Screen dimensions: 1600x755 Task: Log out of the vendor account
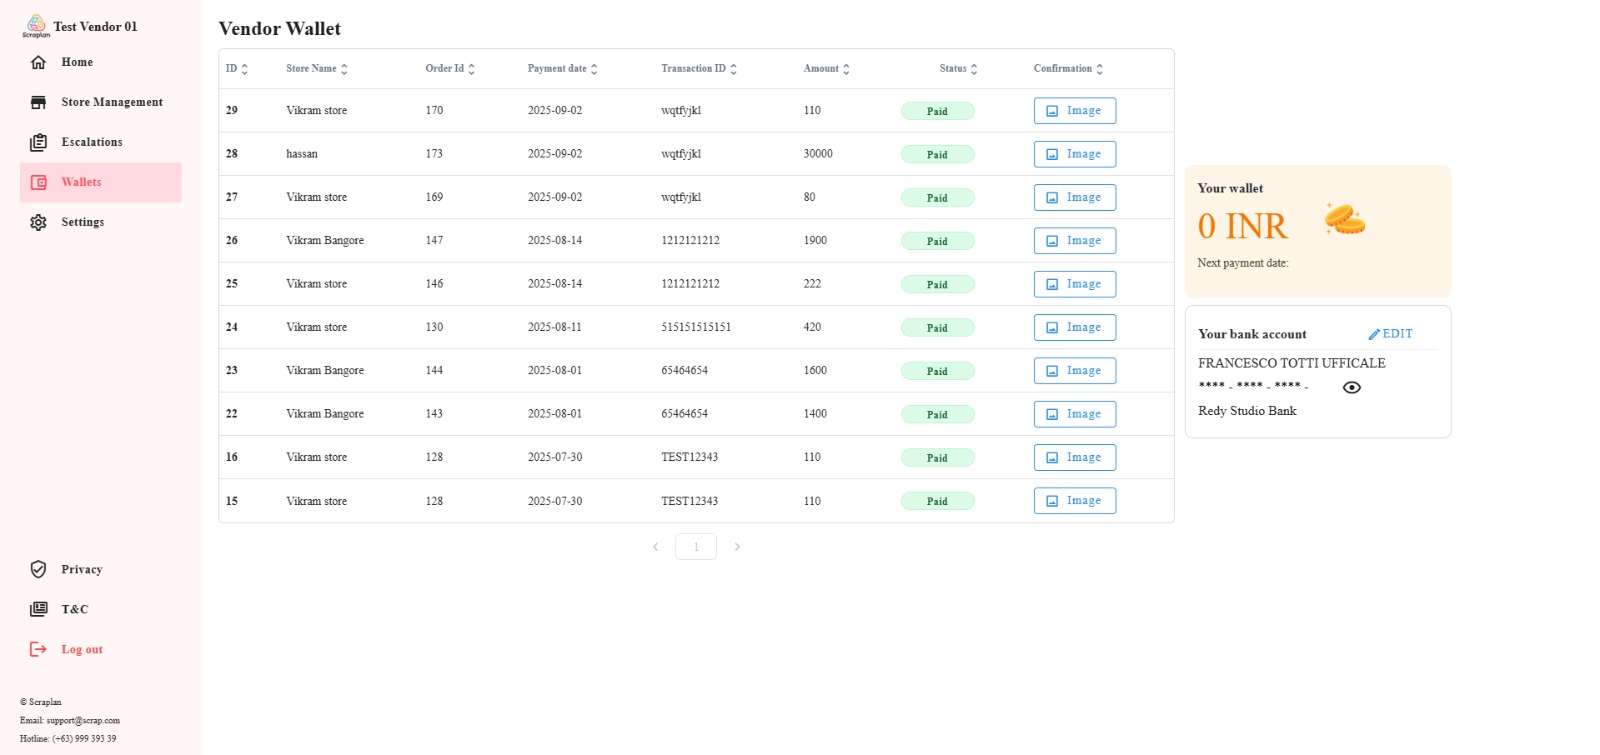[x=101, y=649]
